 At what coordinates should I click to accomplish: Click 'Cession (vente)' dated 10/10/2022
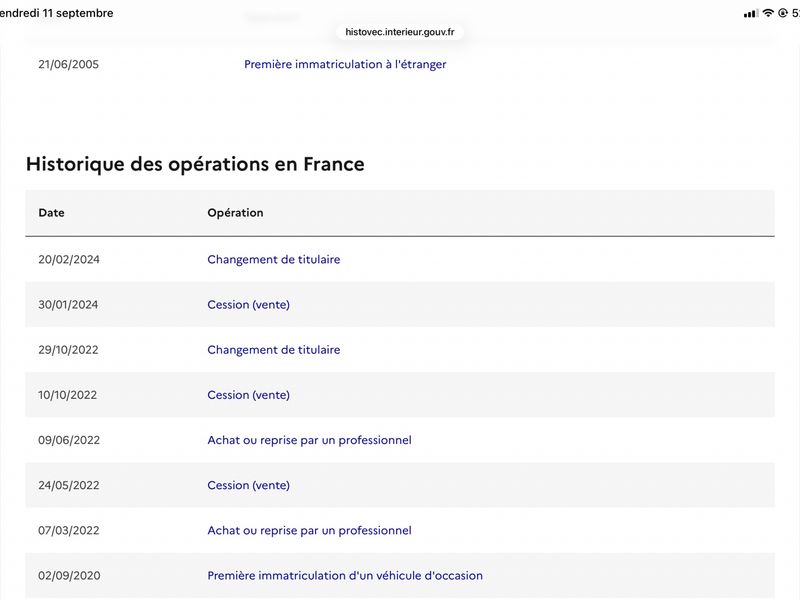pos(248,395)
